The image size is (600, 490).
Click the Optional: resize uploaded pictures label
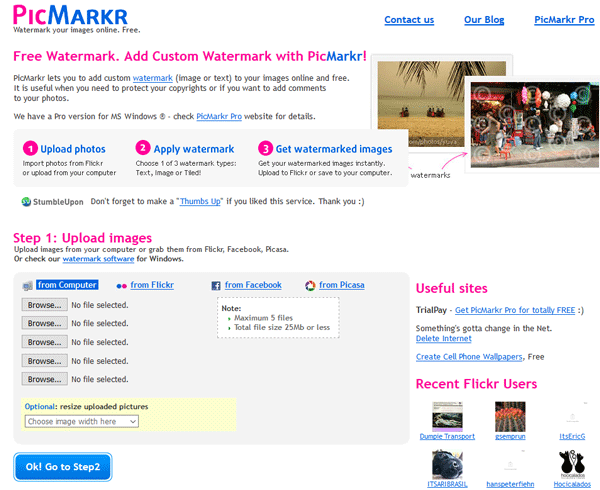tap(86, 407)
